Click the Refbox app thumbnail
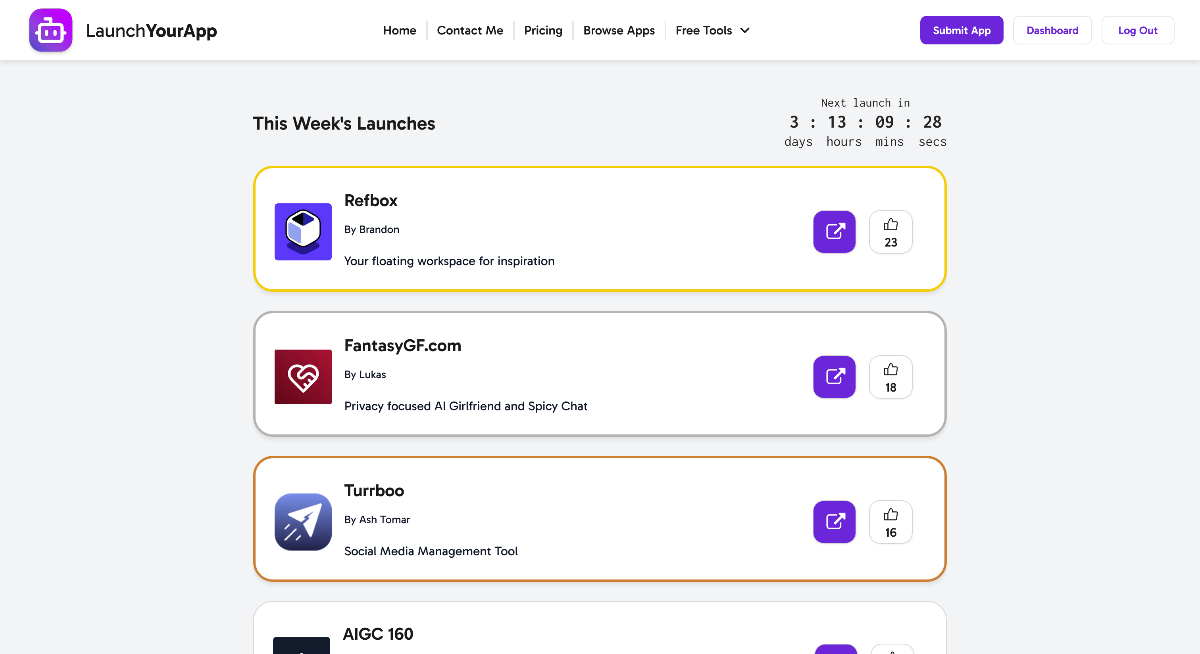 tap(303, 231)
